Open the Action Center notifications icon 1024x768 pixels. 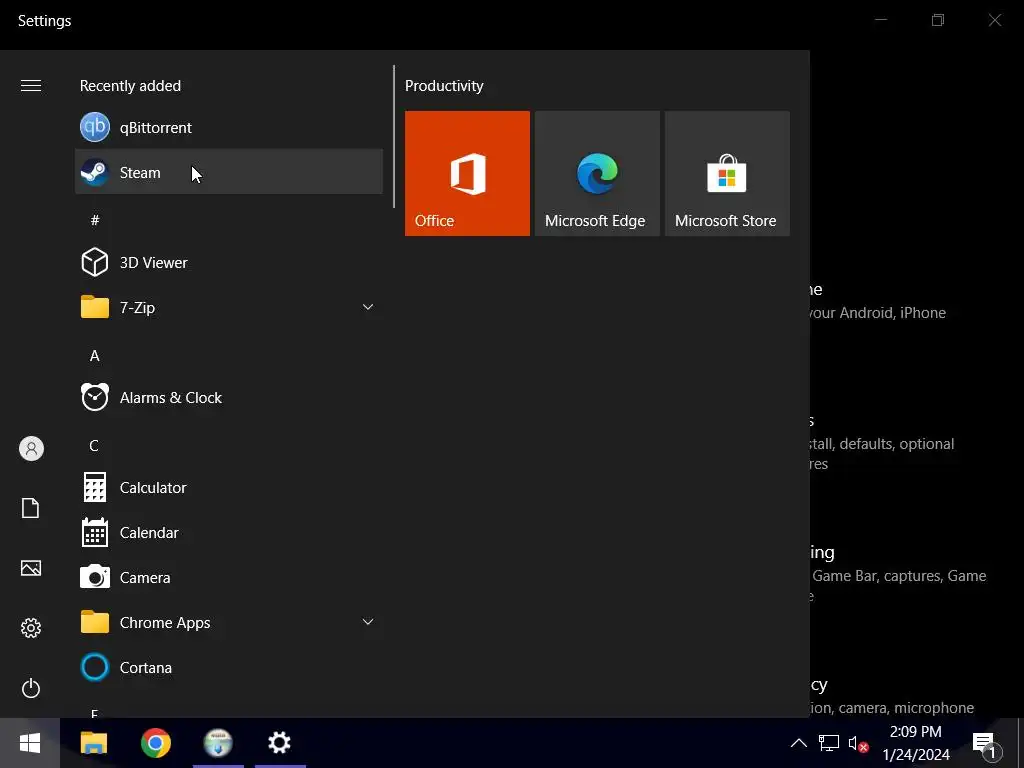[x=985, y=744]
